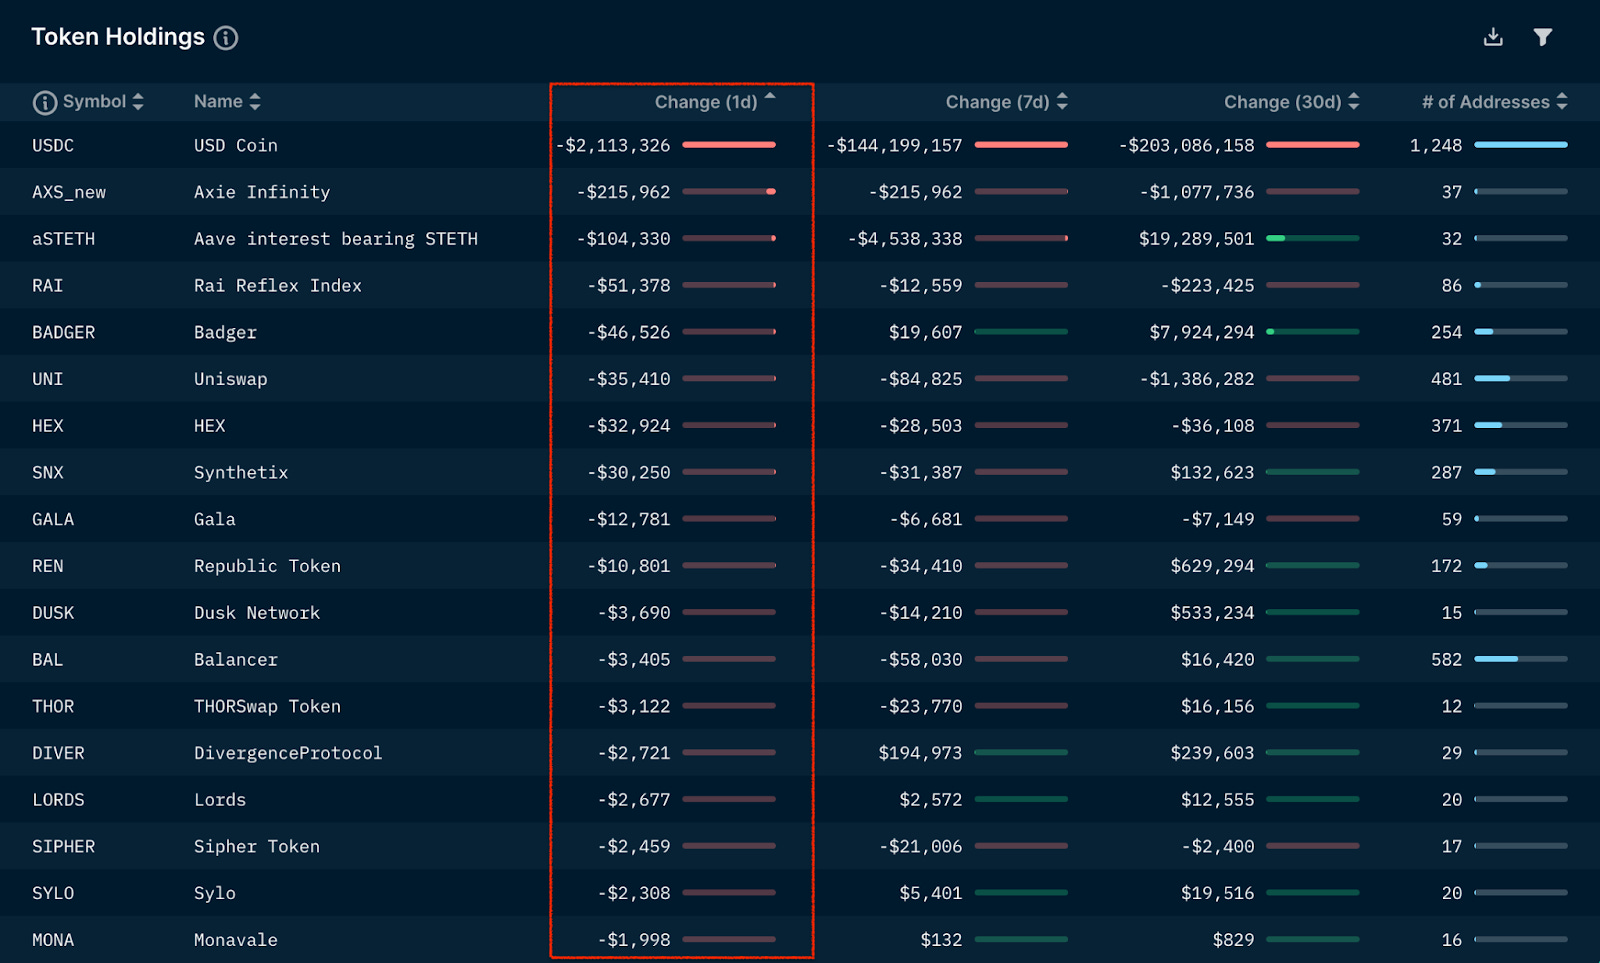
Task: Click the SNX symbol
Action: point(48,473)
